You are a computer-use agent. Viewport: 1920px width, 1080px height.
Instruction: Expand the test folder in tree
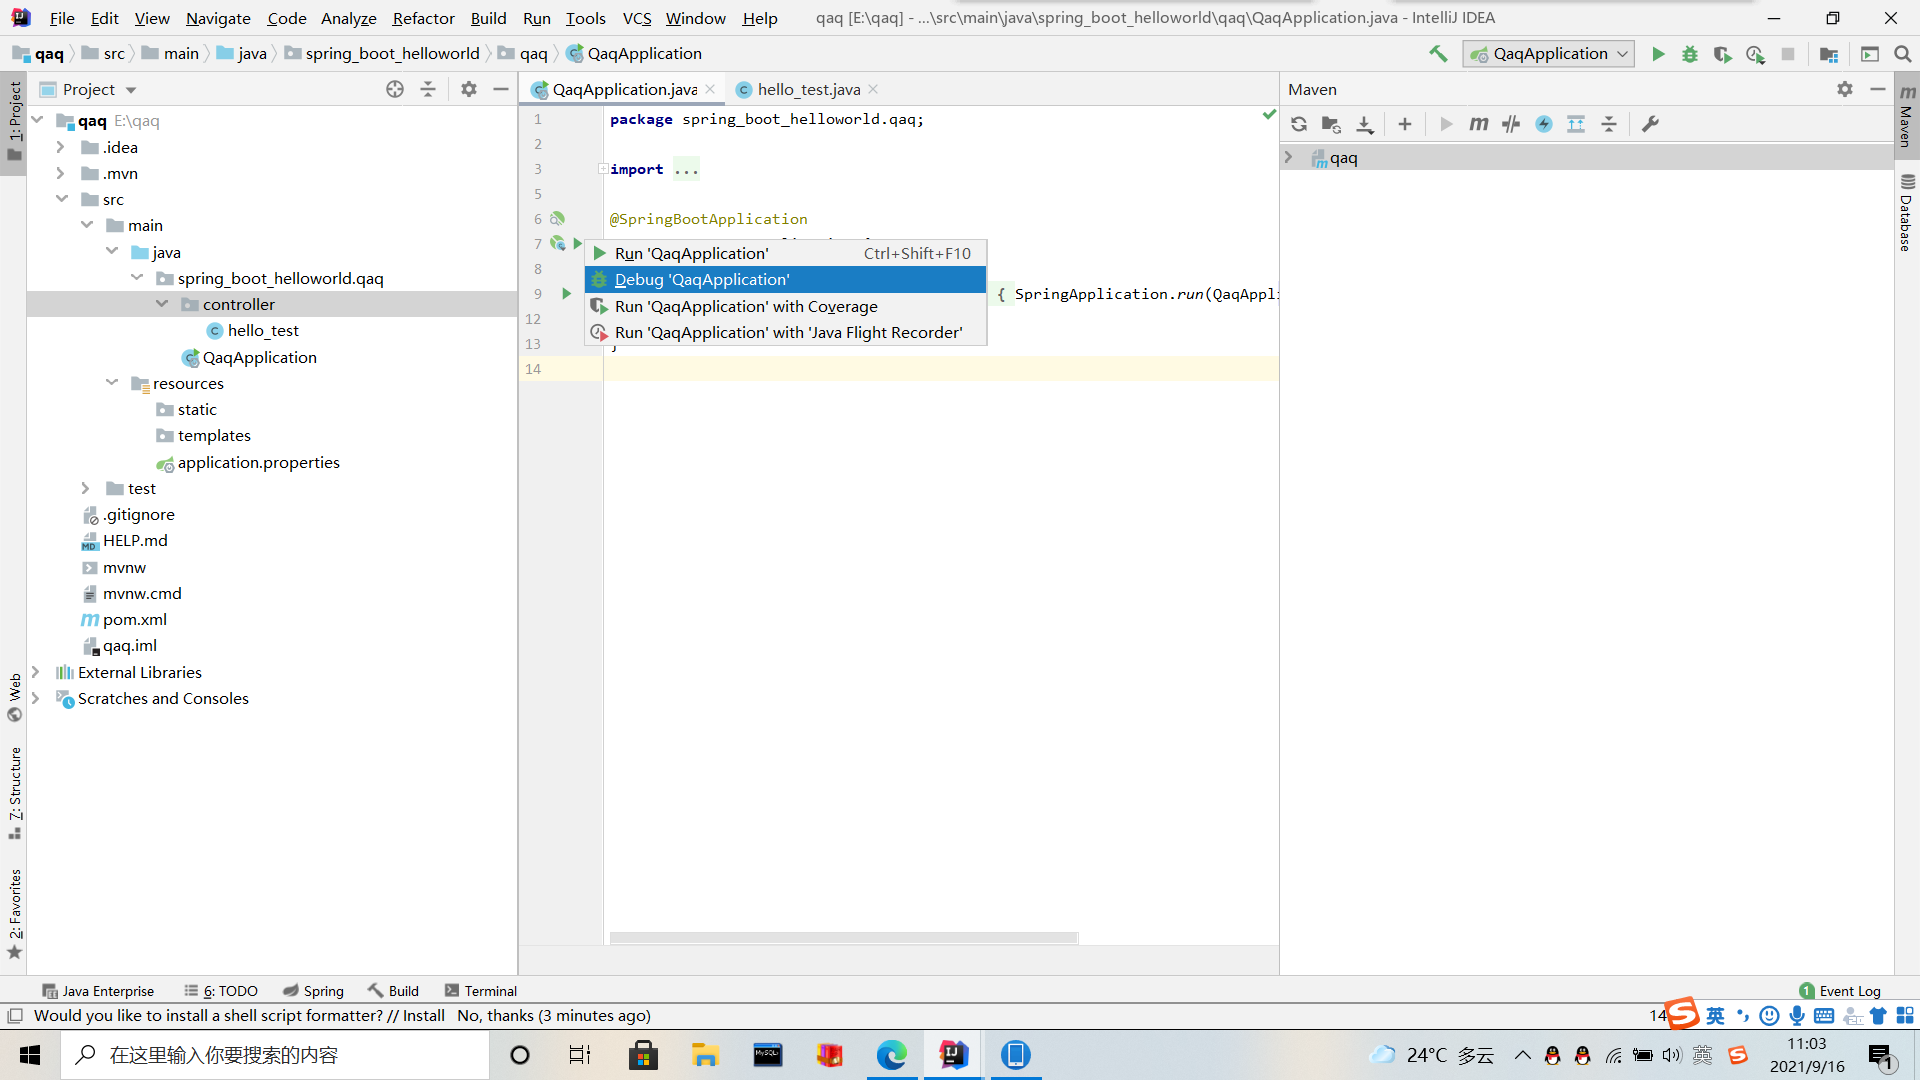click(86, 488)
